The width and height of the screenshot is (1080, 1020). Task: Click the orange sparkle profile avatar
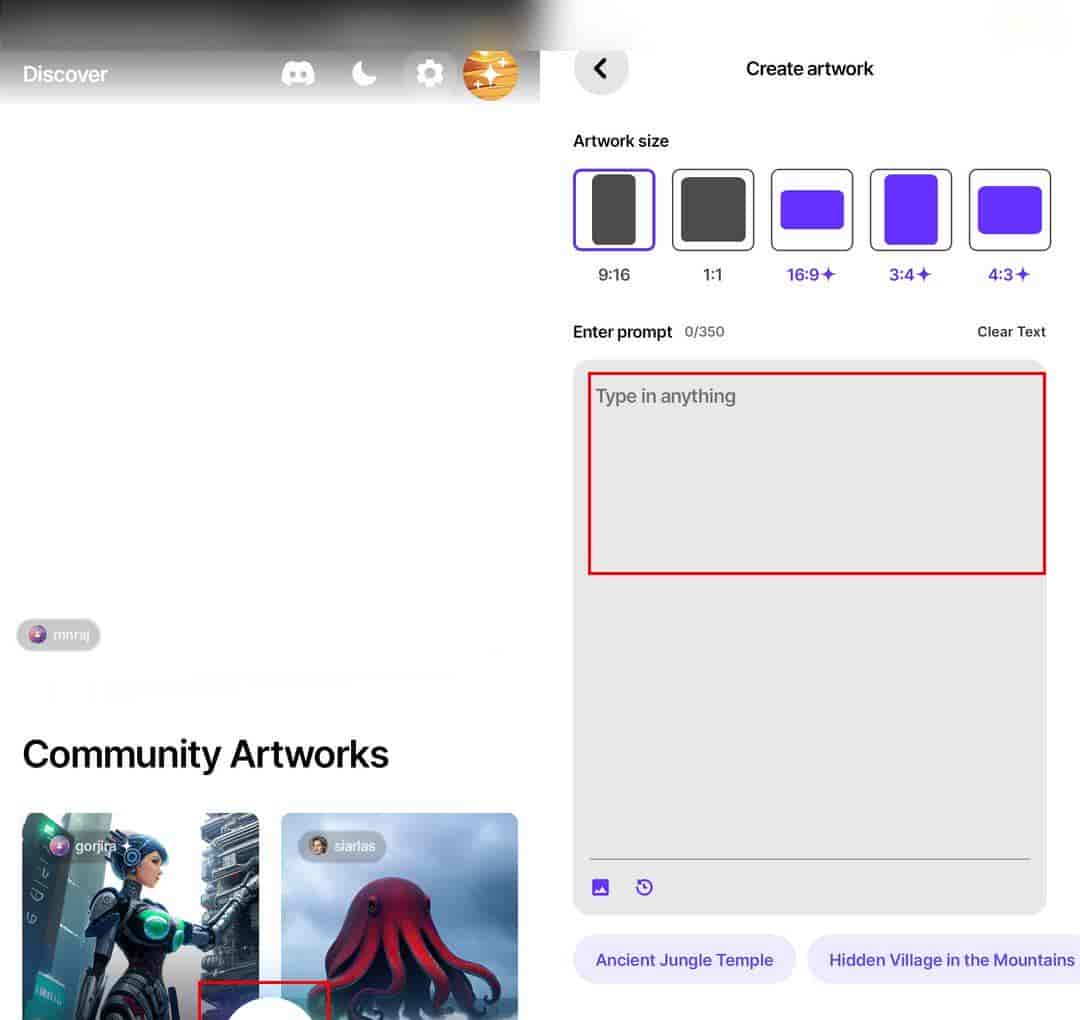click(x=490, y=74)
